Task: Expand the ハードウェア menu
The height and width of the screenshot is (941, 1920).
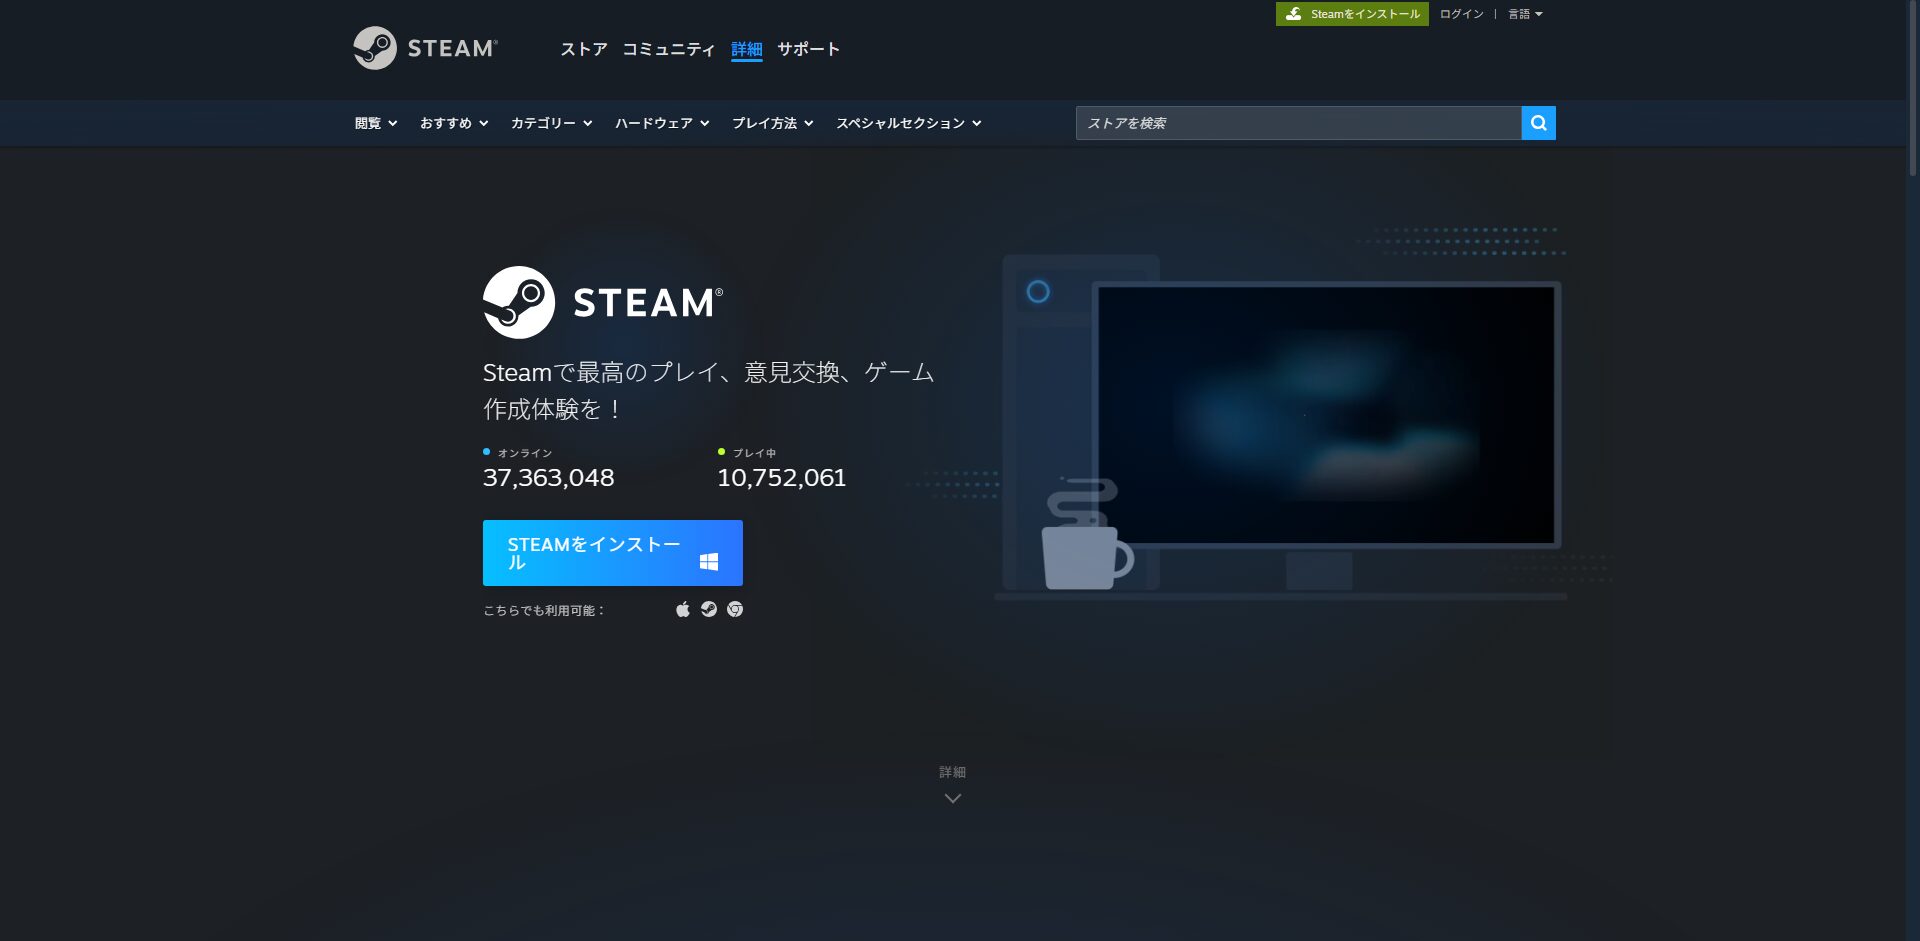Action: click(661, 123)
